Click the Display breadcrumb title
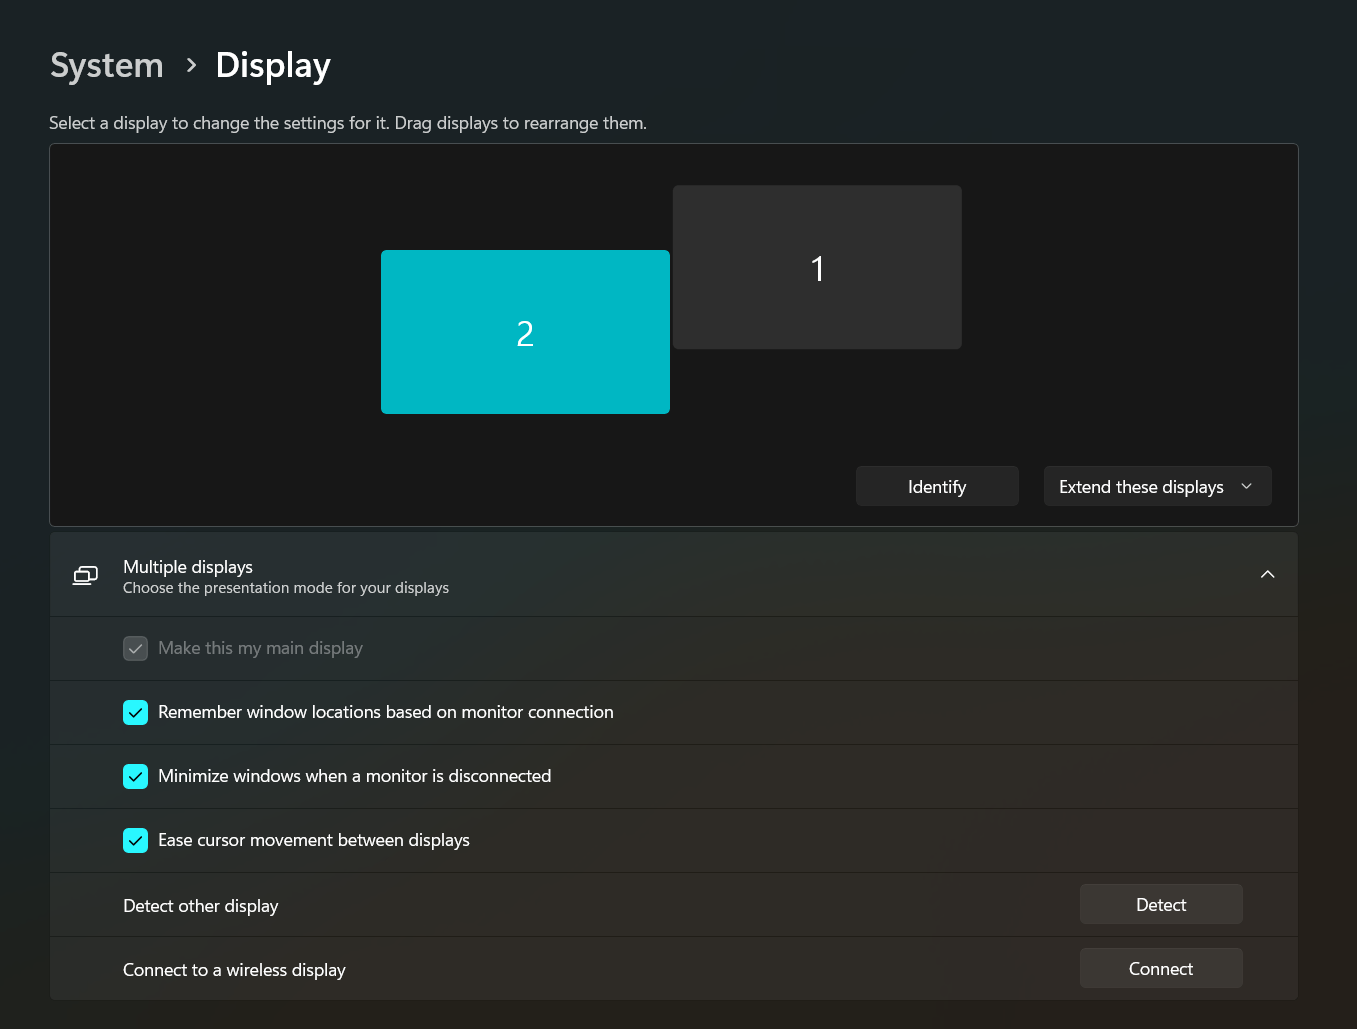The image size is (1357, 1029). tap(273, 65)
